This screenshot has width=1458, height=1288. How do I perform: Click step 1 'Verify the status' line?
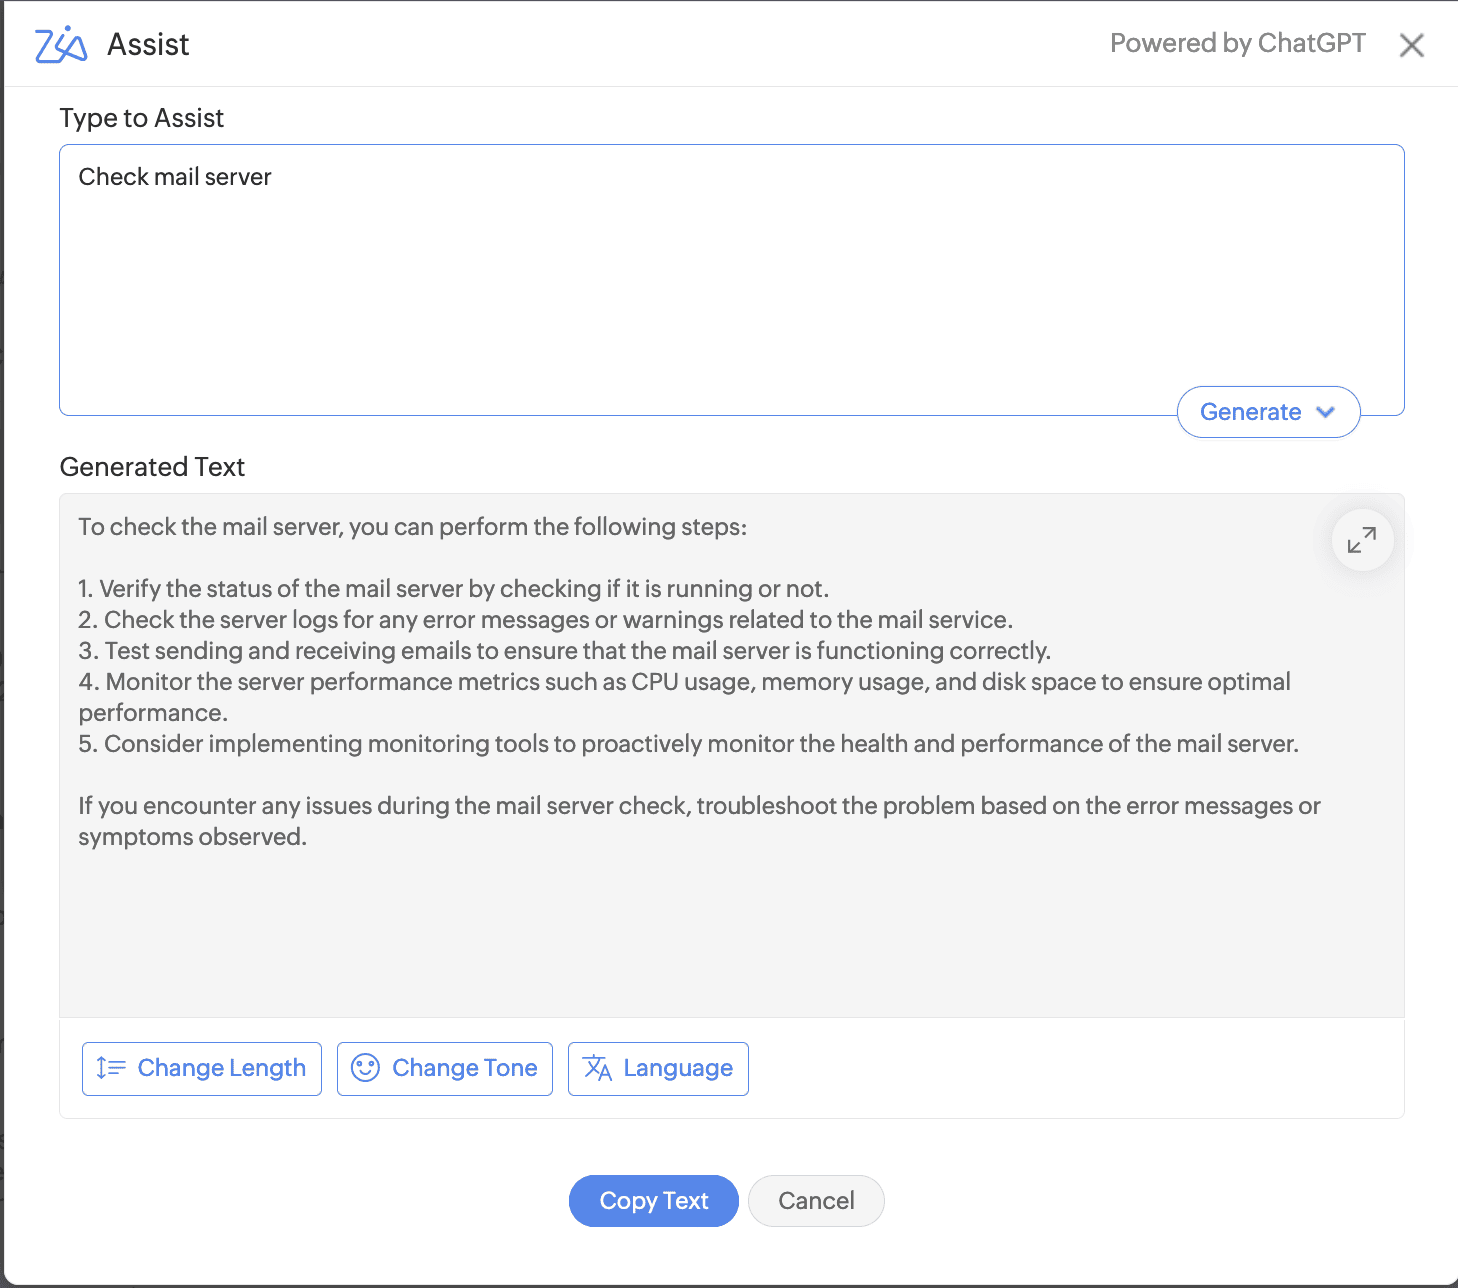pyautogui.click(x=454, y=589)
